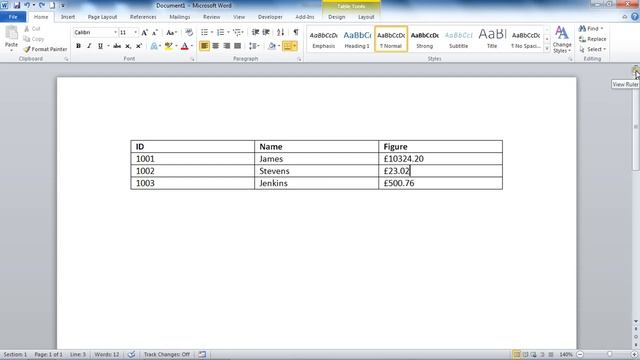Click the Font Color button
This screenshot has height=360, width=640.
click(x=184, y=46)
